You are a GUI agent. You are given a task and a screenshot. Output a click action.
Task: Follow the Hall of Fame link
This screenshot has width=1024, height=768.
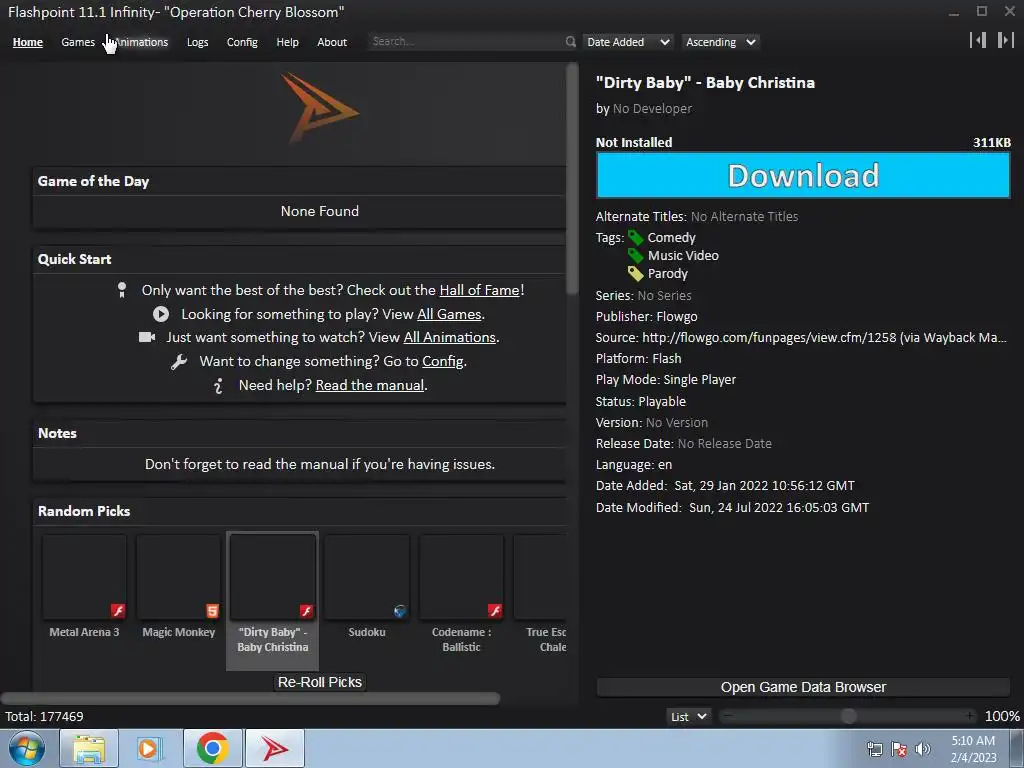(479, 290)
